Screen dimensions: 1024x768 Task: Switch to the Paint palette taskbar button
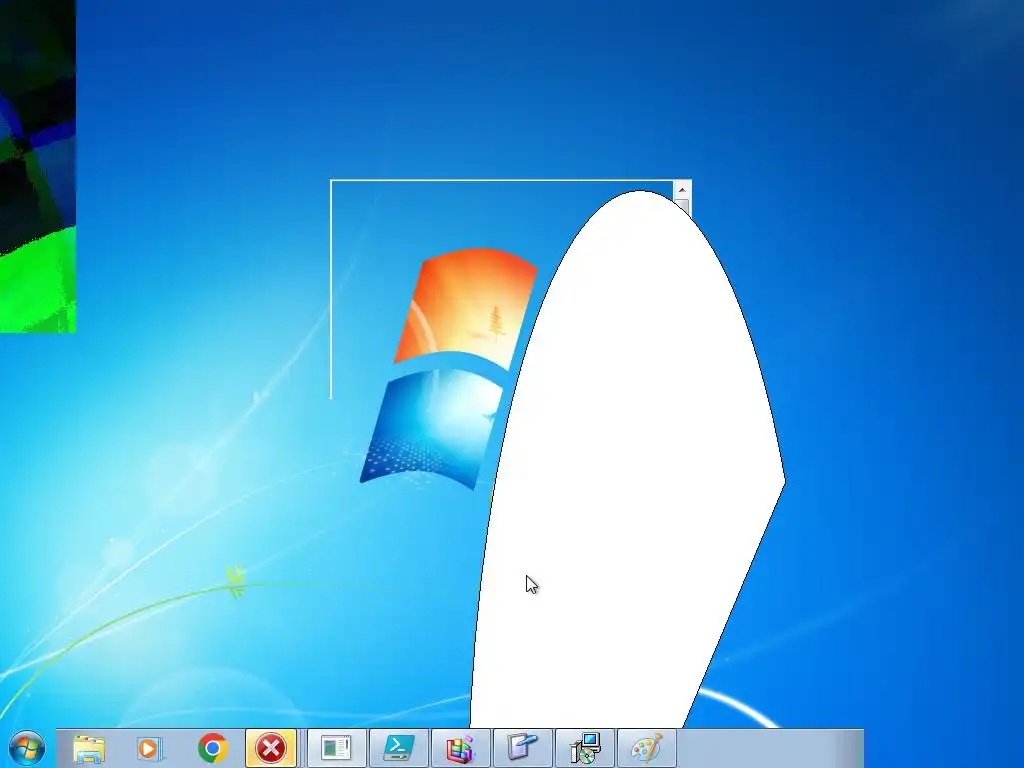647,748
